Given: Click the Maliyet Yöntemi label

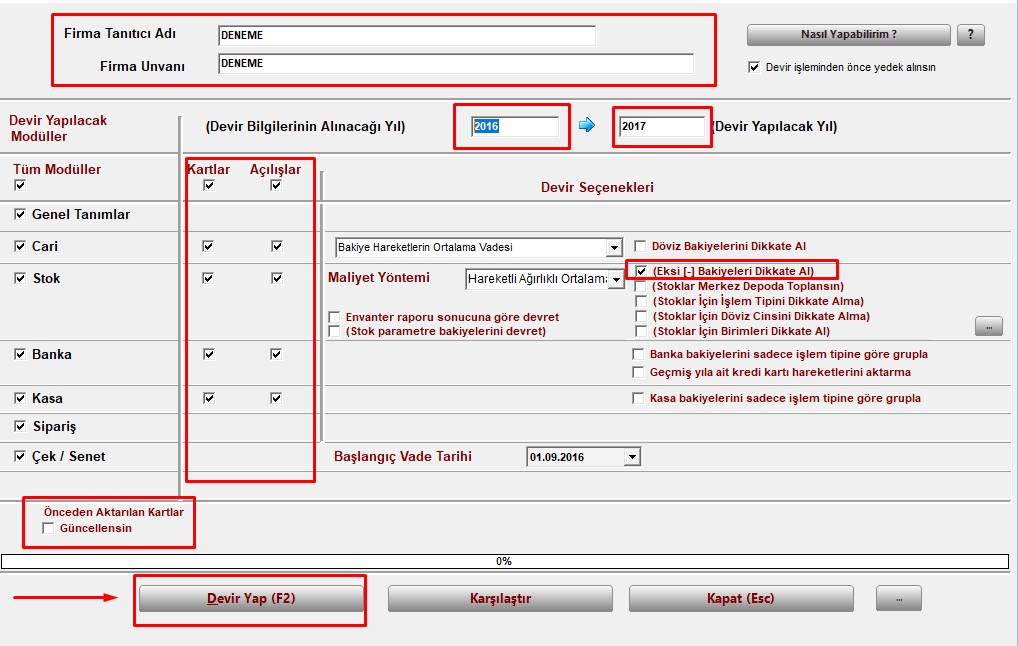Looking at the screenshot, I should point(379,277).
